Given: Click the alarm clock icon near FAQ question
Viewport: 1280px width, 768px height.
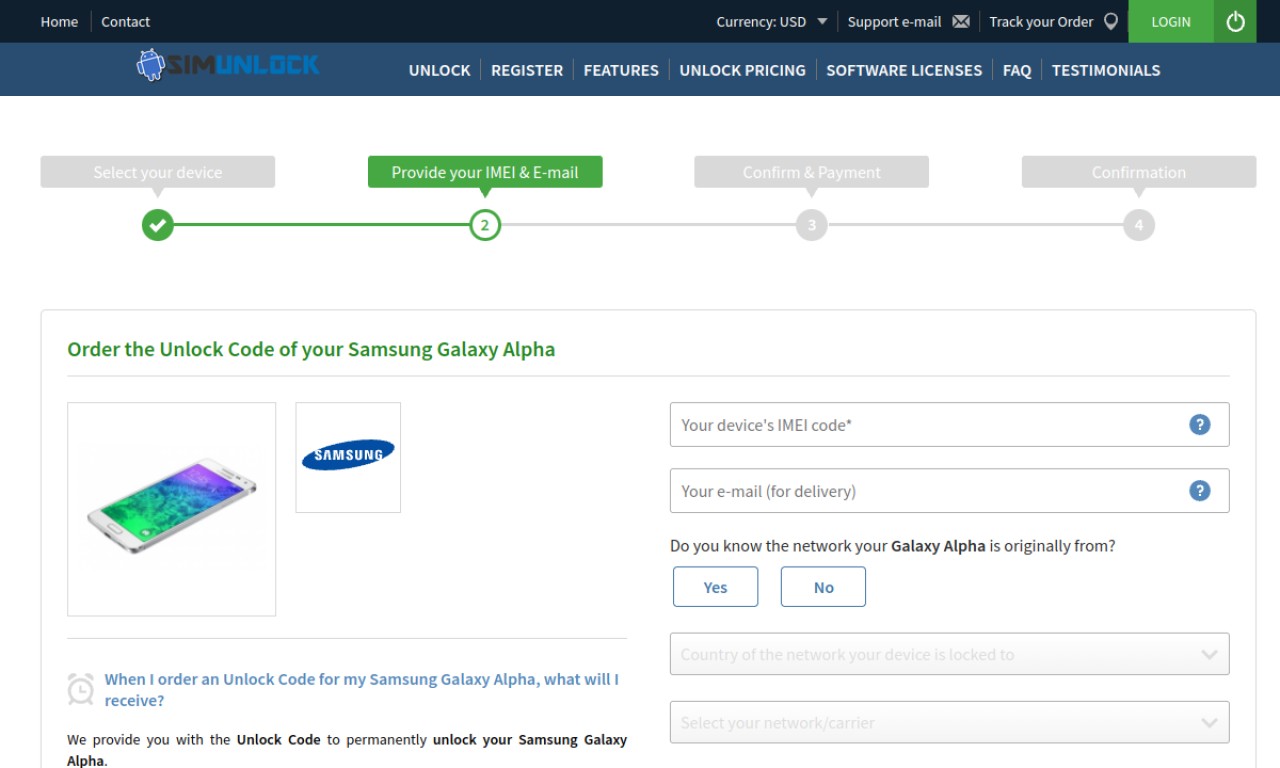Looking at the screenshot, I should (81, 689).
